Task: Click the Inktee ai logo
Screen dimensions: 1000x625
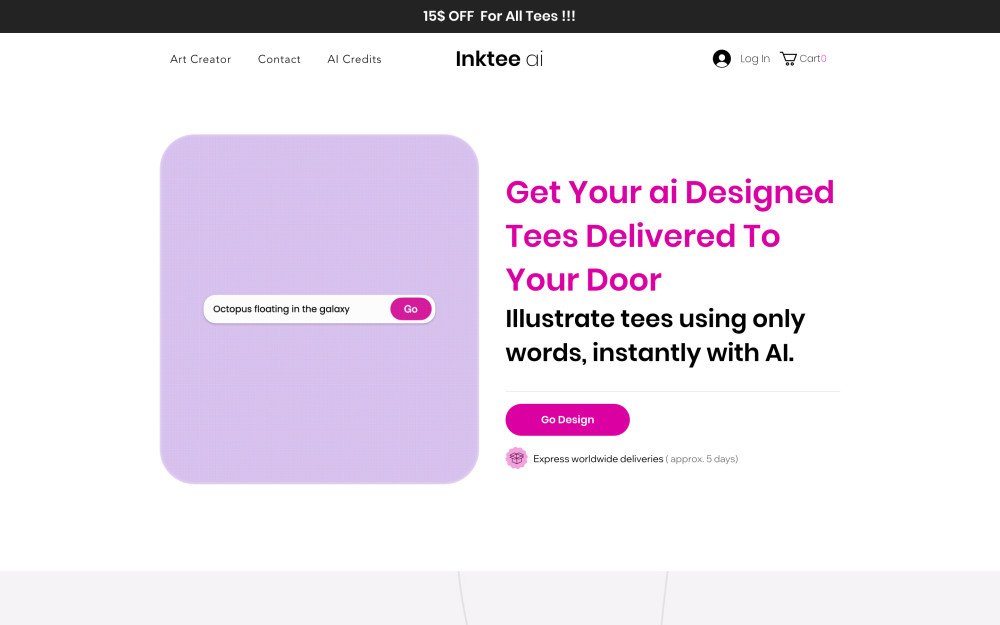Action: coord(498,59)
